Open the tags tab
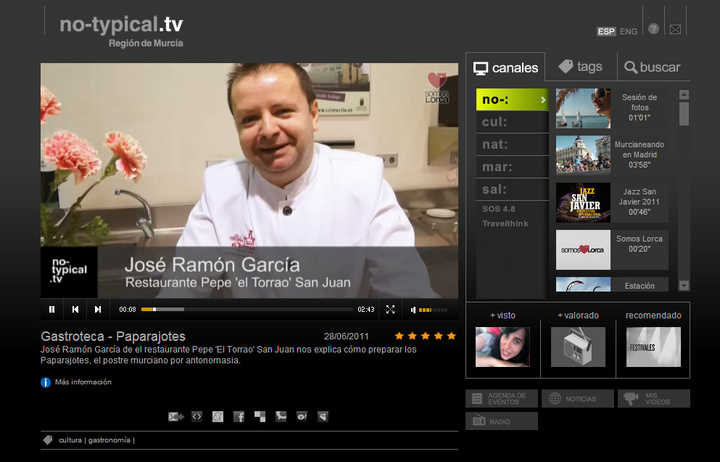The width and height of the screenshot is (720, 462). pos(581,67)
